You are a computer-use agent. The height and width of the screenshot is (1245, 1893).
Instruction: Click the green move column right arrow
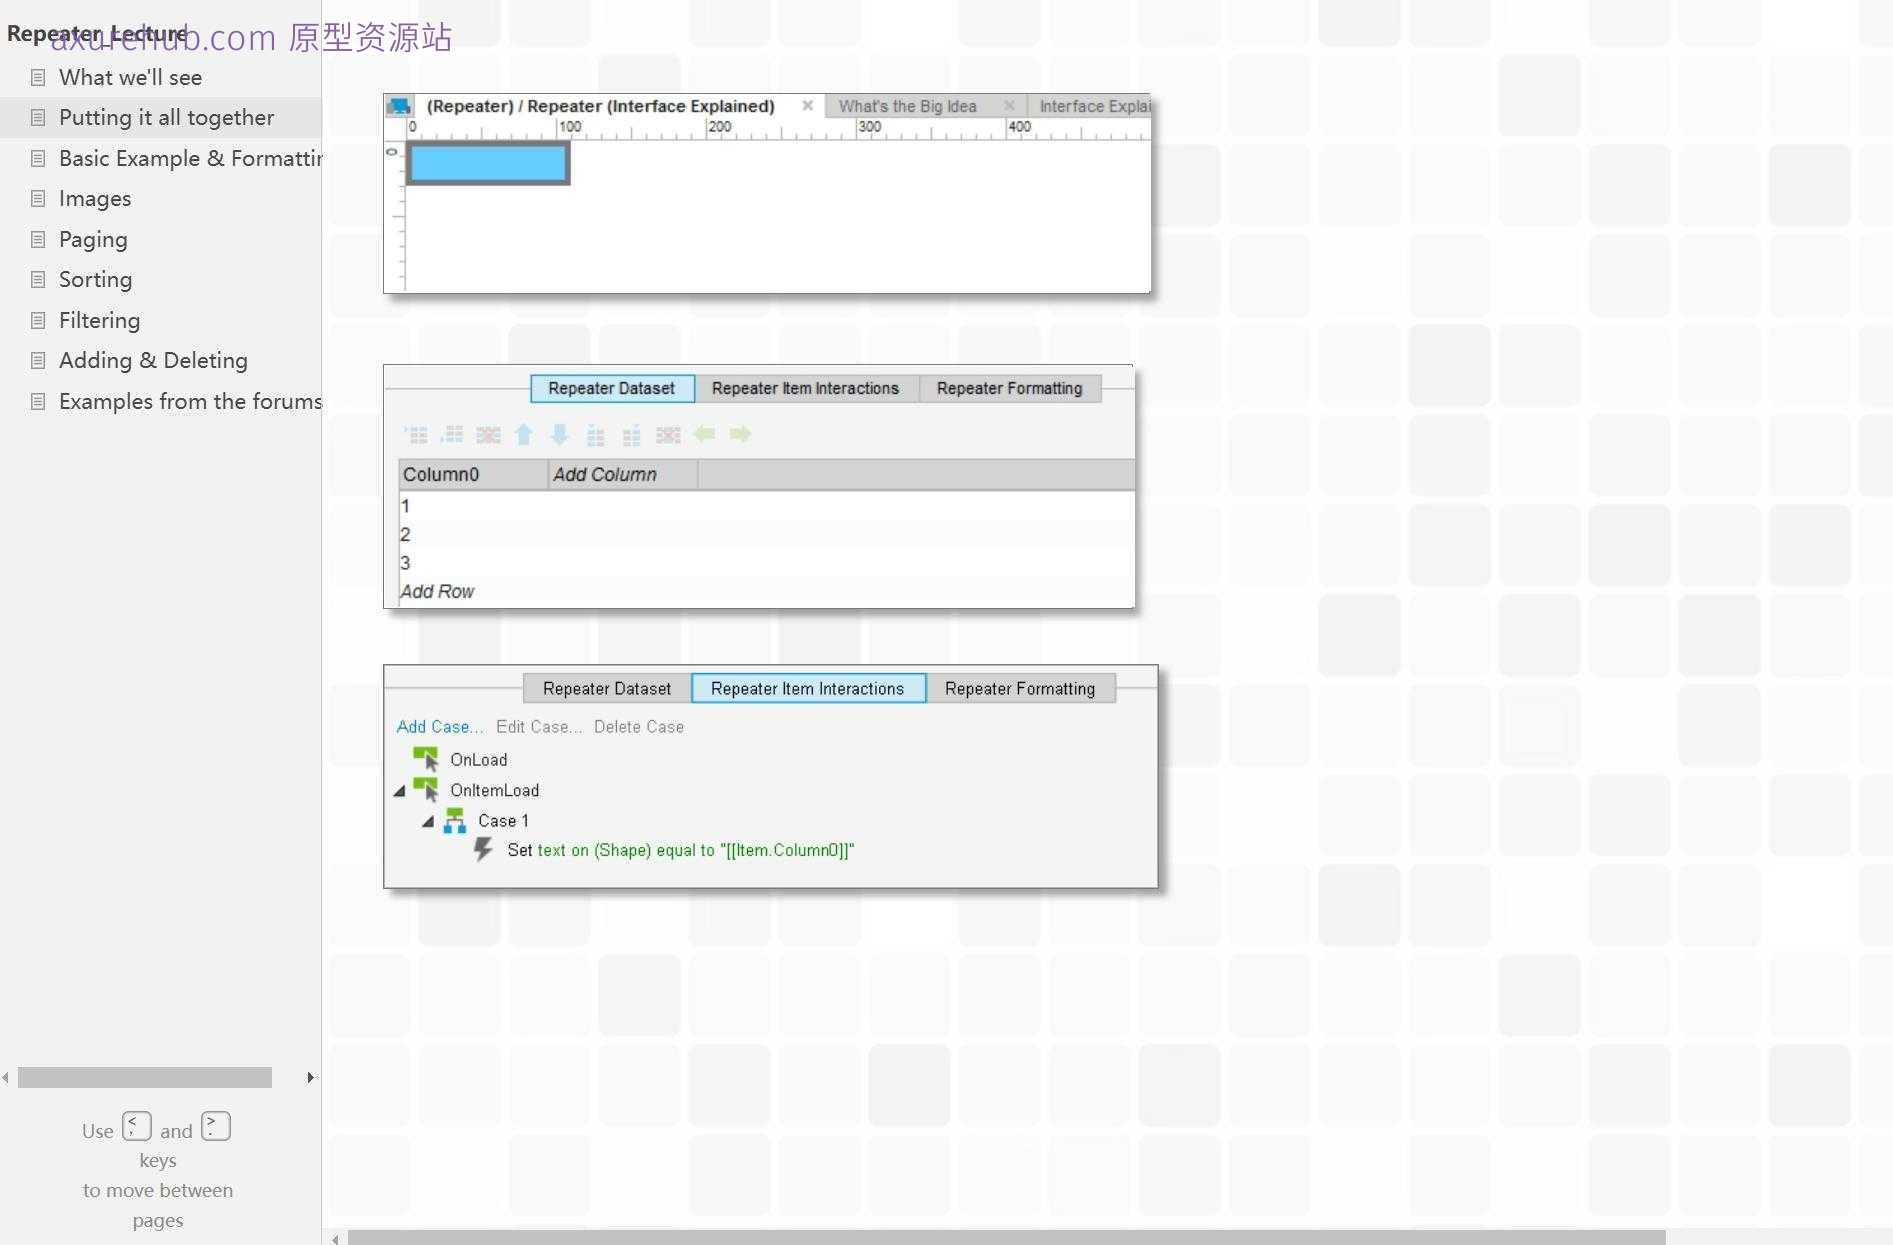click(x=740, y=434)
